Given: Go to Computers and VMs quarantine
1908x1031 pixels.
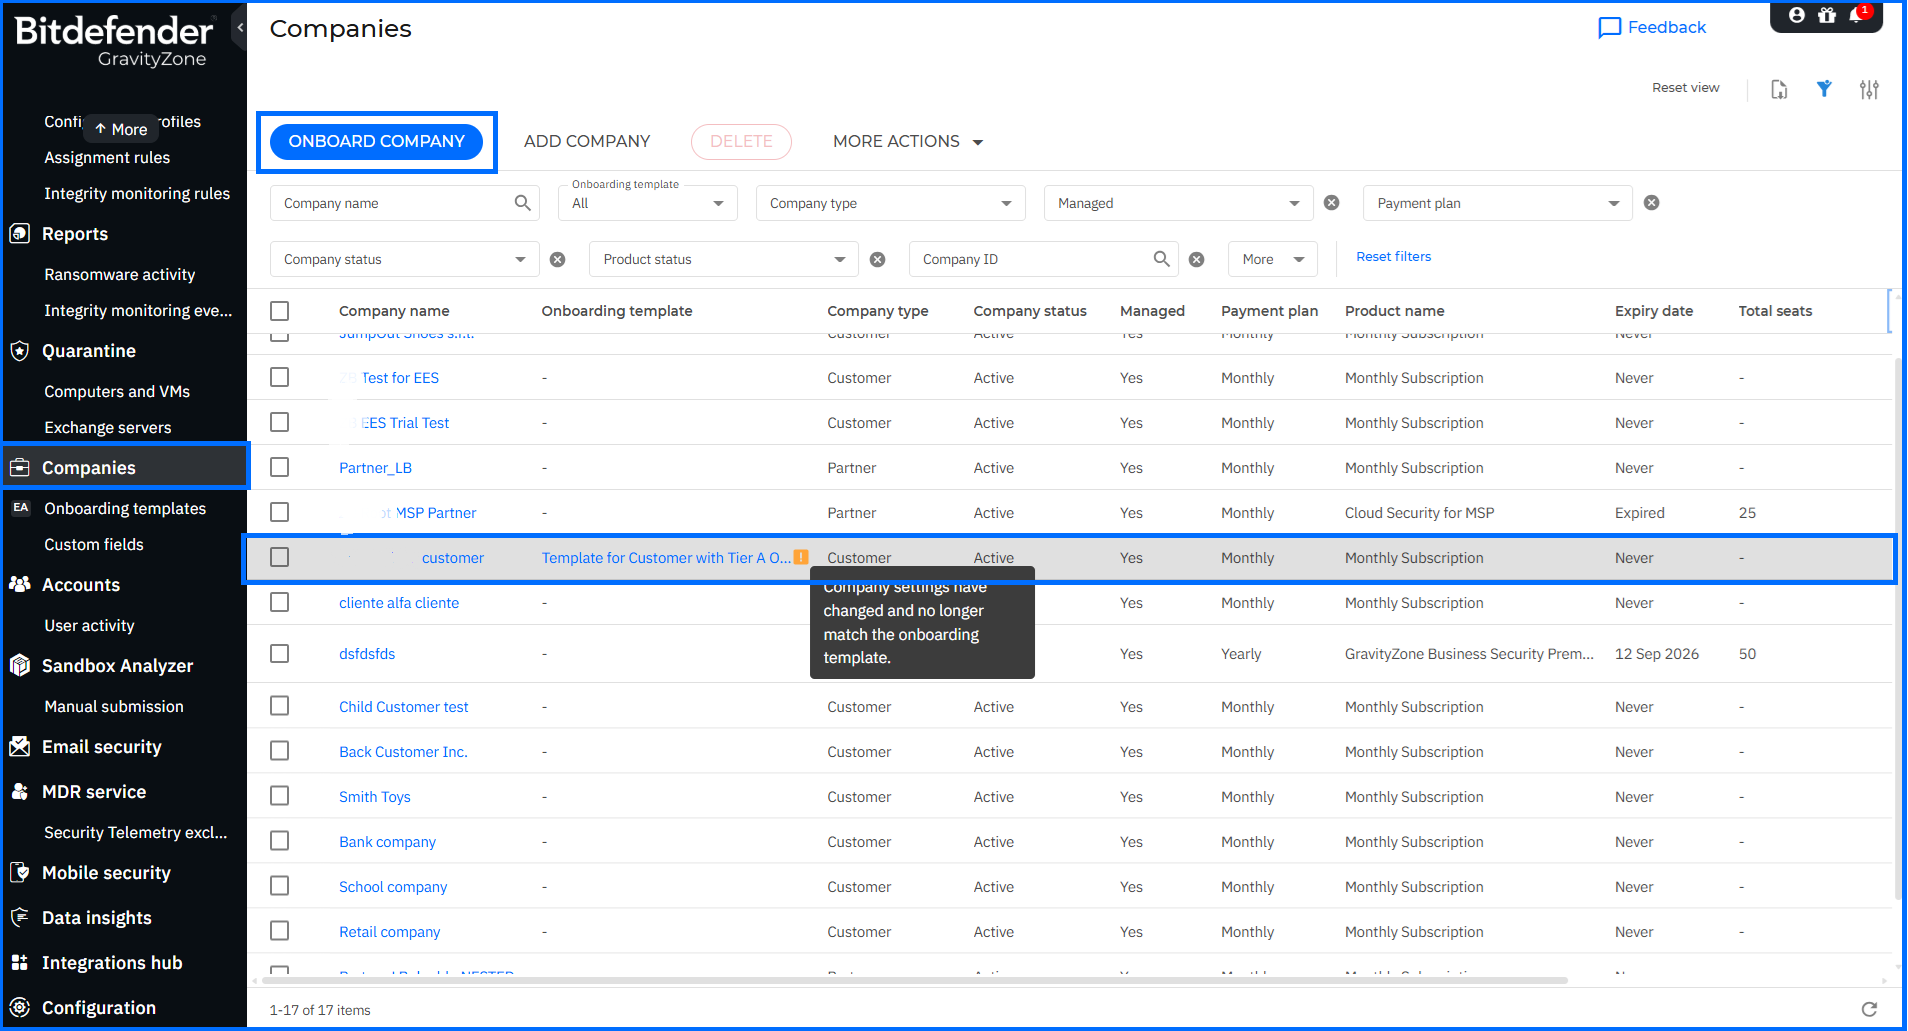Looking at the screenshot, I should [117, 392].
